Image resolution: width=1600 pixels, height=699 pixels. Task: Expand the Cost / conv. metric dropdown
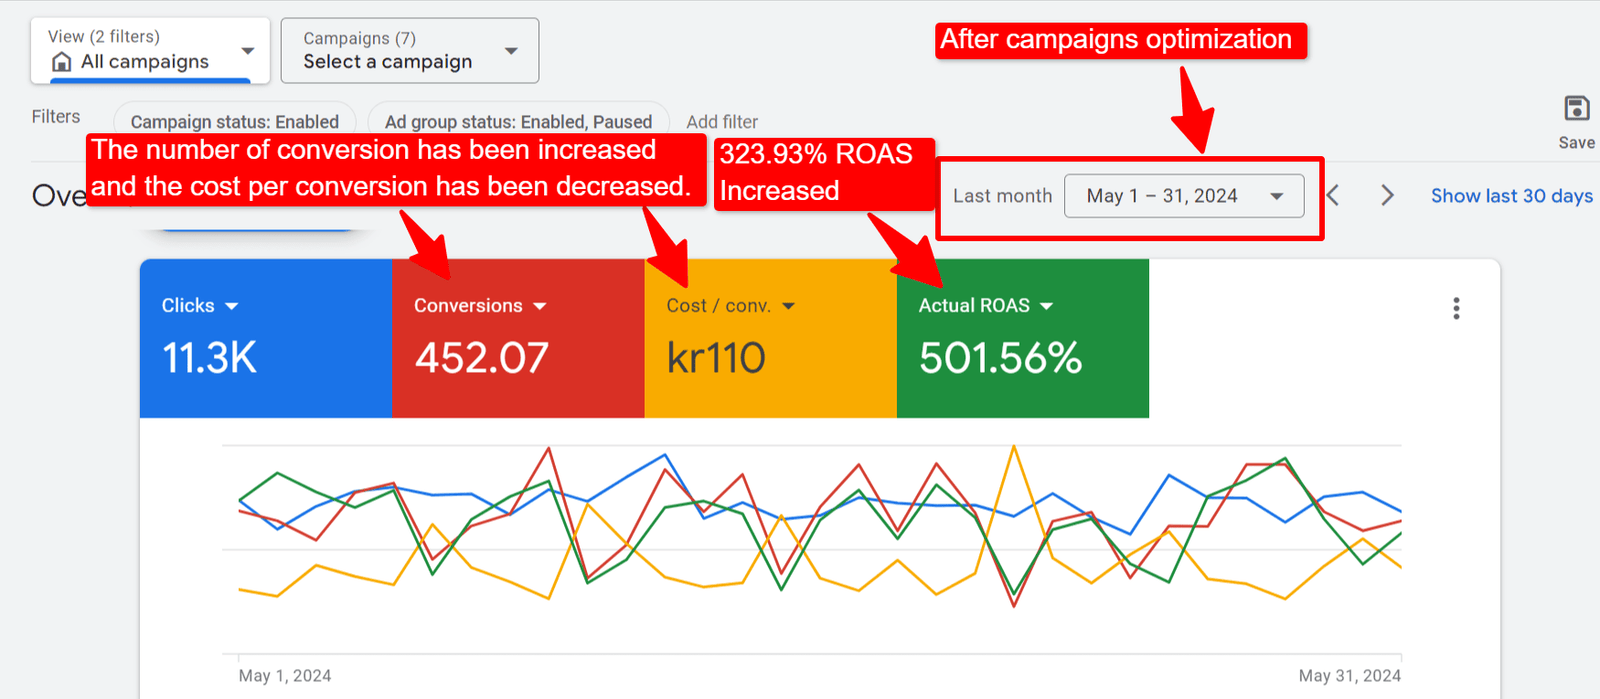788,306
